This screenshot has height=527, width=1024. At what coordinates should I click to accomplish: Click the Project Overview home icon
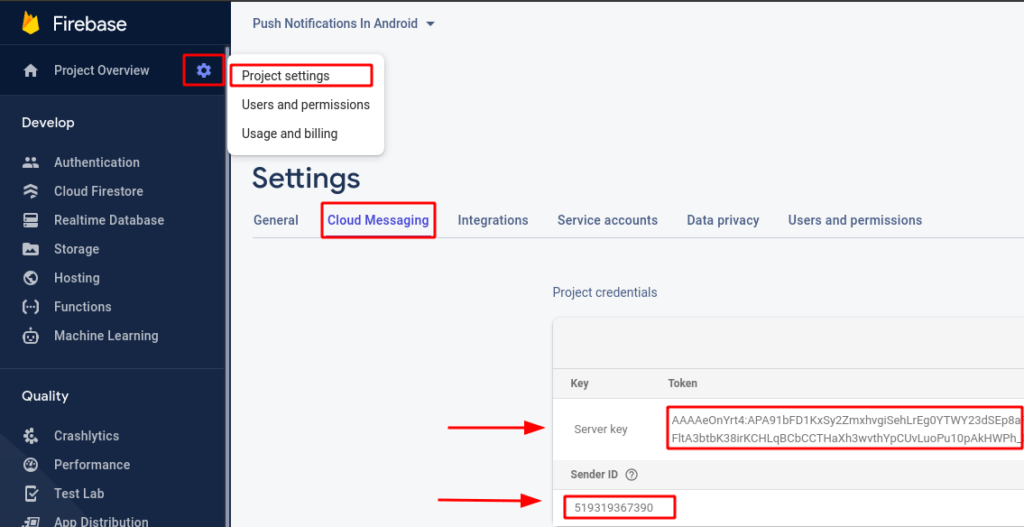pos(30,71)
